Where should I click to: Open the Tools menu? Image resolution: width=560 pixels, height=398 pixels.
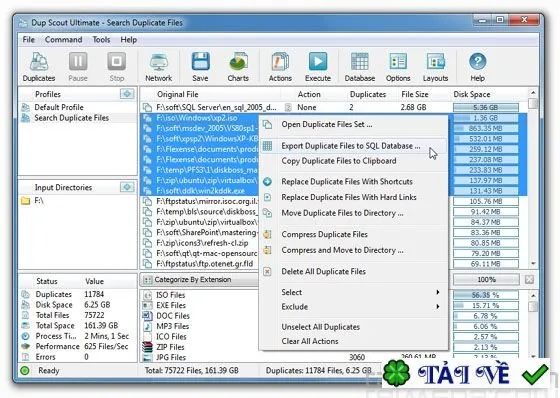pyautogui.click(x=101, y=40)
